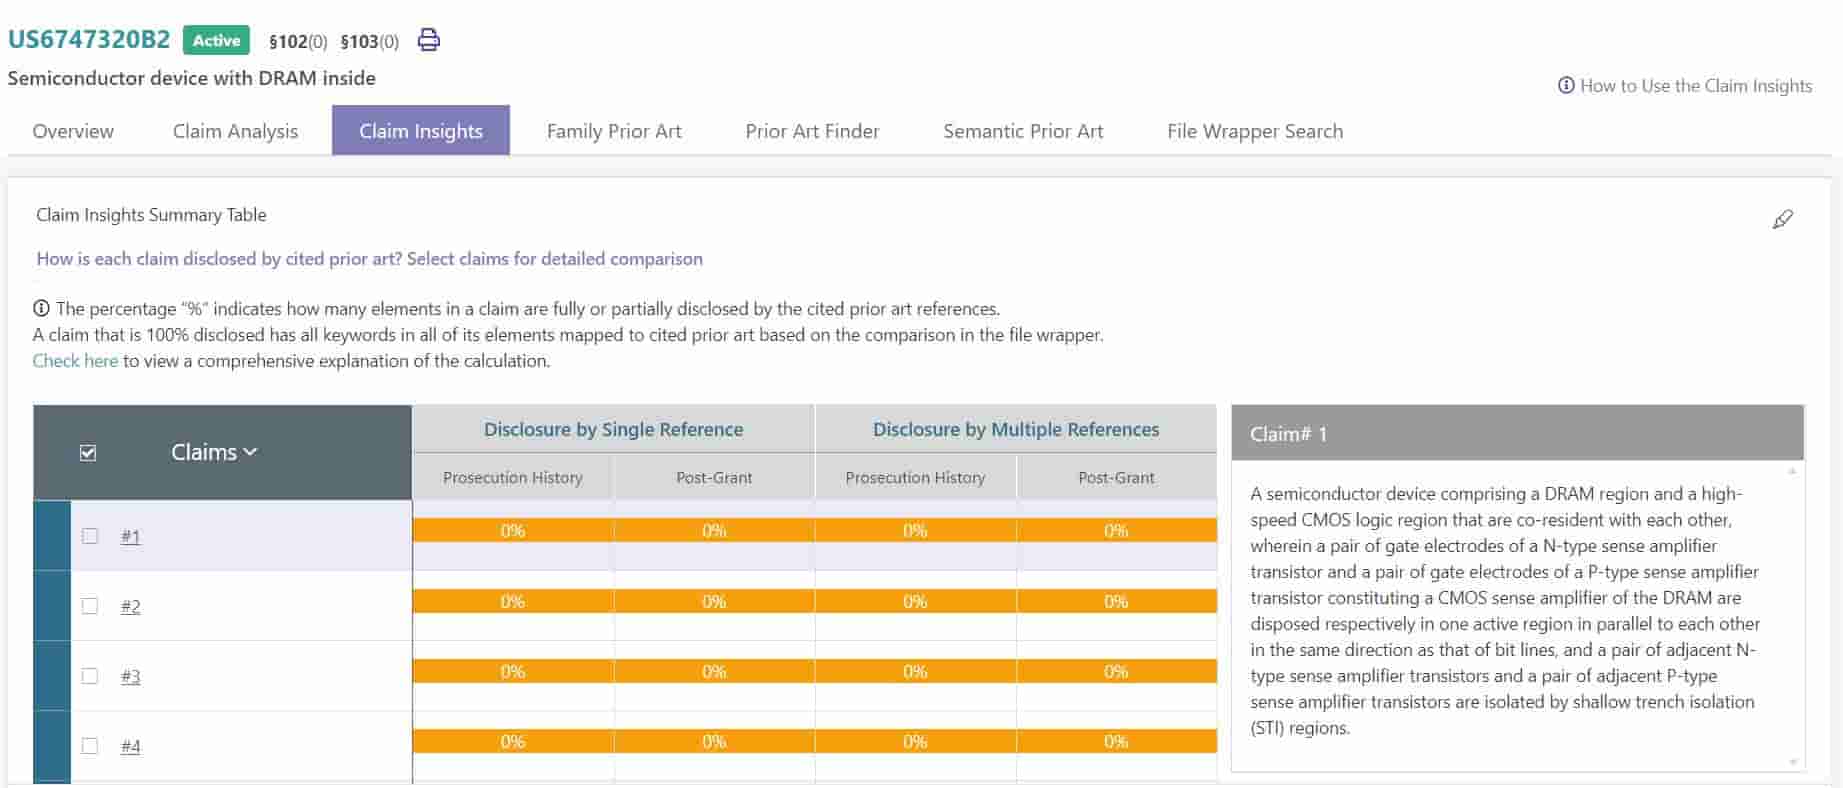Check the box for claim #4
This screenshot has width=1843, height=788.
point(90,745)
